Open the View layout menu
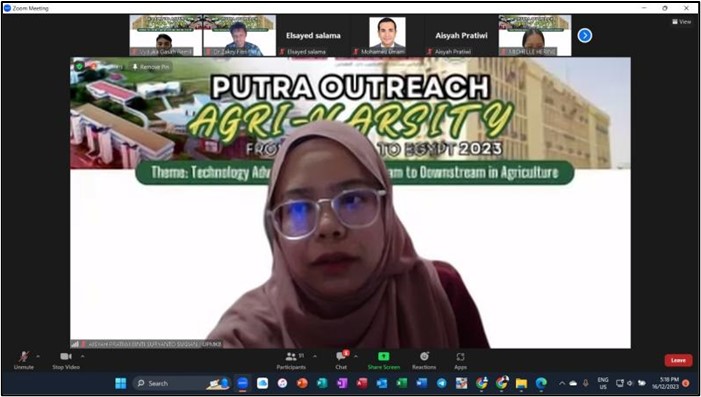Screen dimensions: 701x397 [x=682, y=21]
